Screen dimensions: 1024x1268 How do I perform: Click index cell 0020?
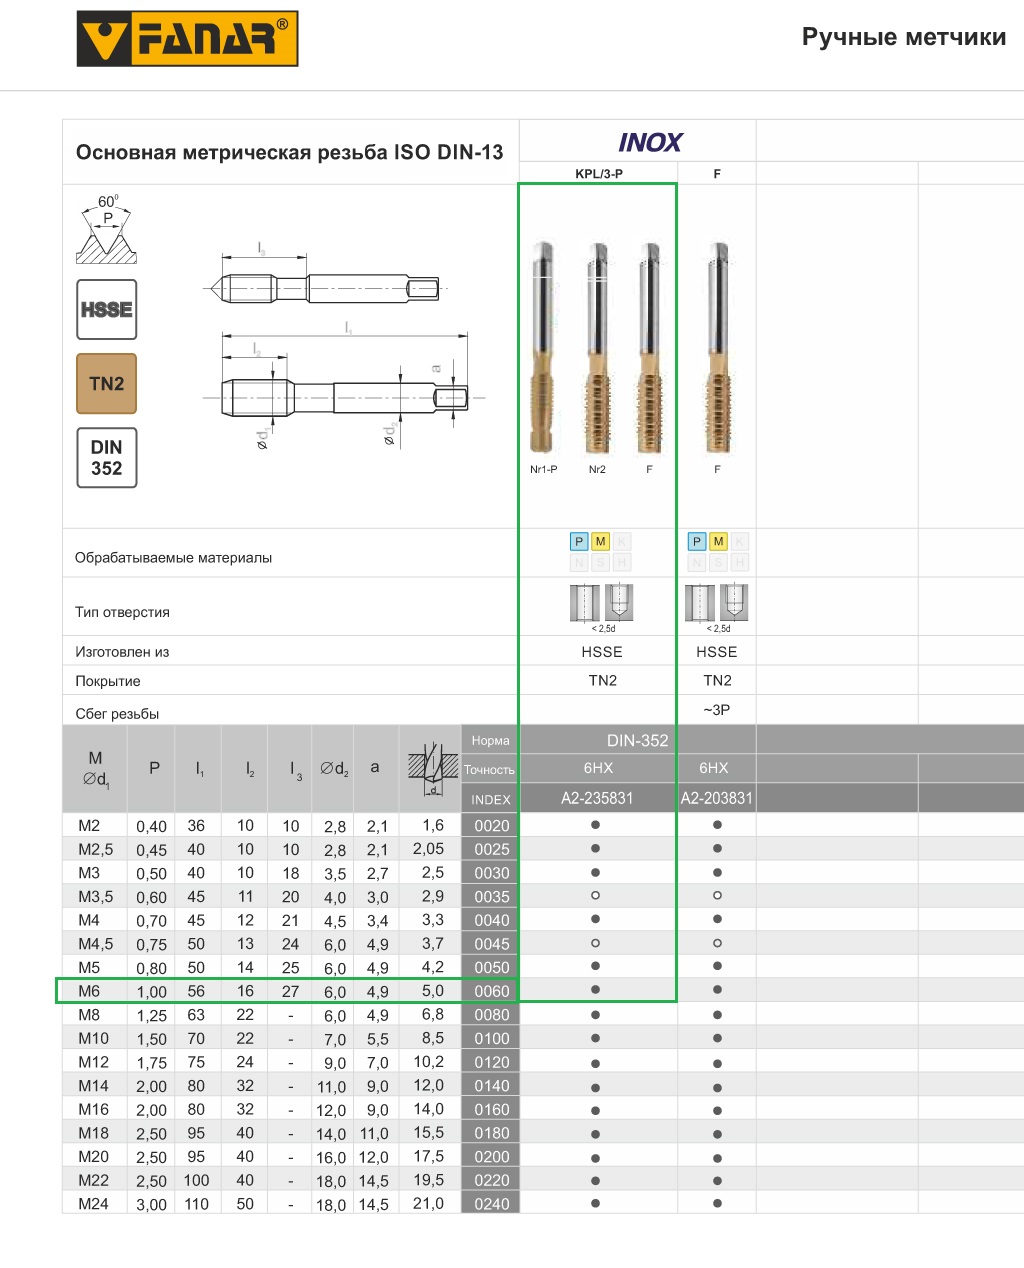491,825
